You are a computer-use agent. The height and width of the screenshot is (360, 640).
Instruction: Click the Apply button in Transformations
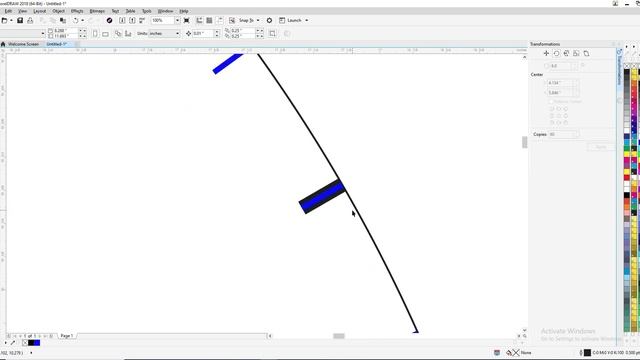point(601,147)
